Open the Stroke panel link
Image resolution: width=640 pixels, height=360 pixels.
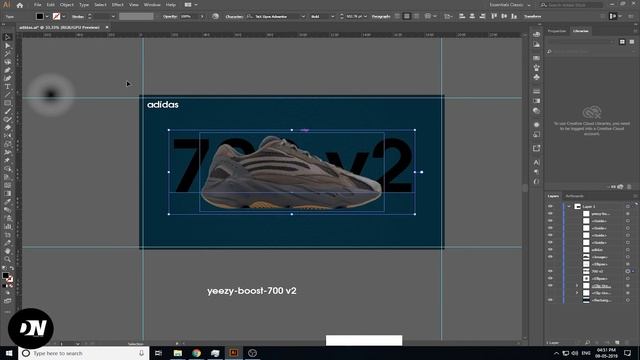pyautogui.click(x=78, y=16)
